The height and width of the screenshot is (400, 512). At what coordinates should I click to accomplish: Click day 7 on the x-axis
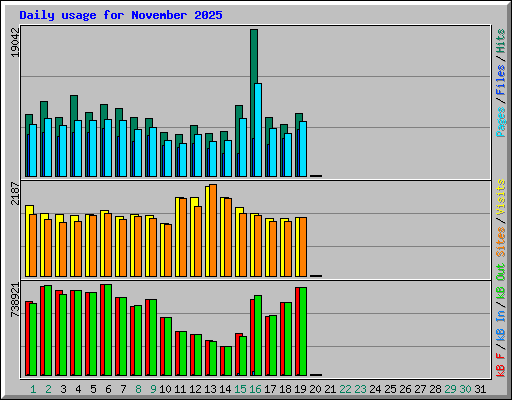pos(123,389)
